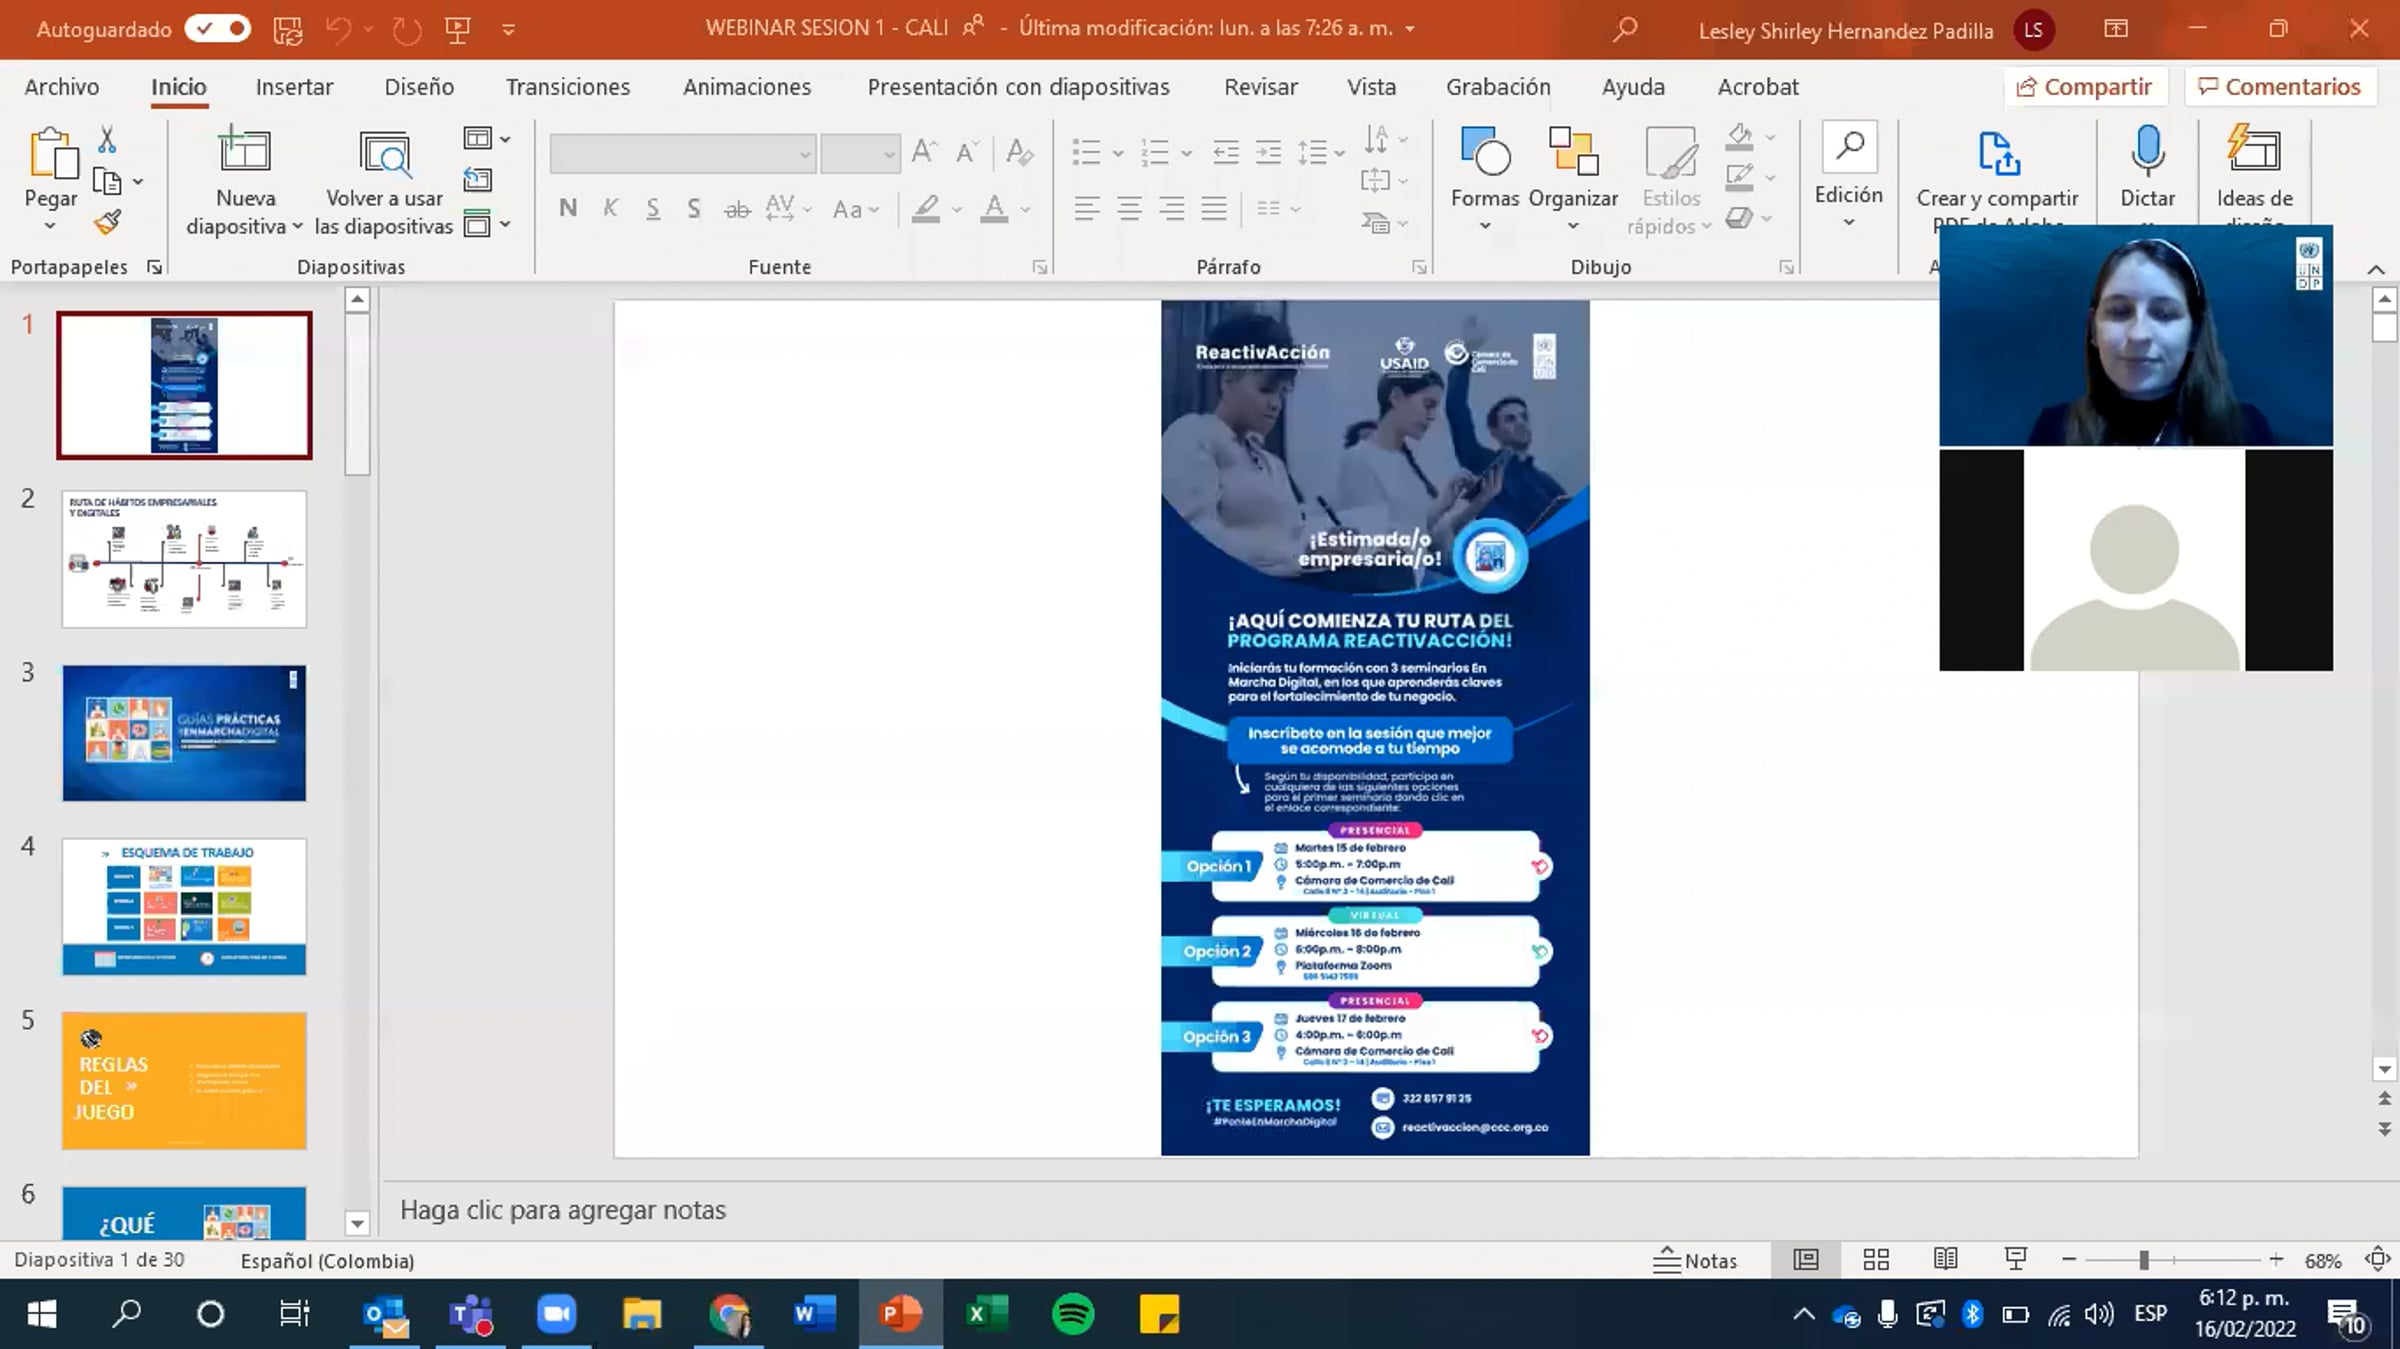Click Volver a usar las diapositivas

pos(384,182)
